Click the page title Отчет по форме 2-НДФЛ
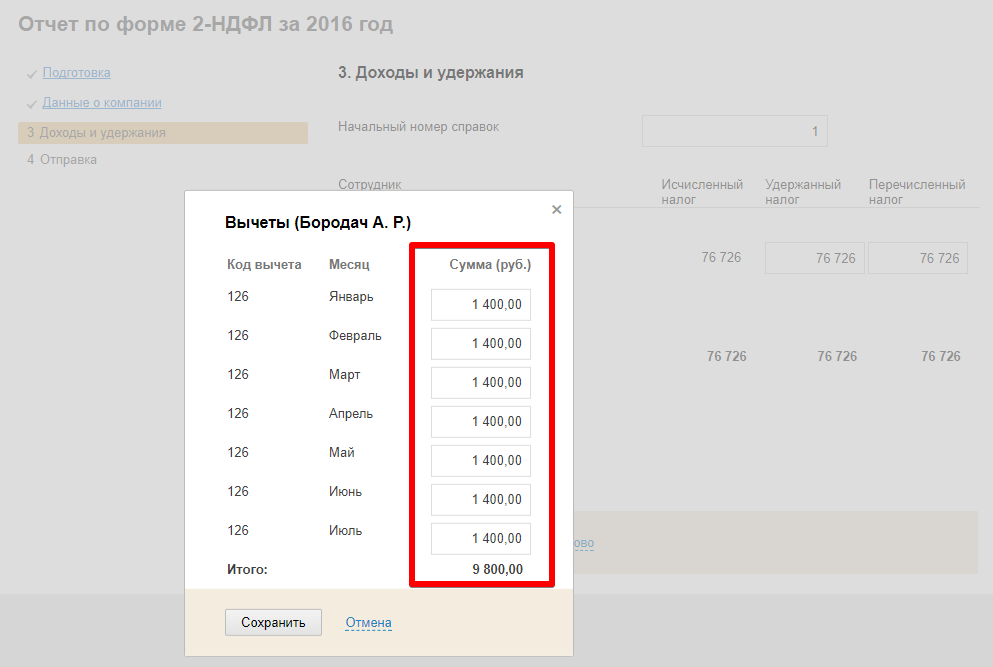This screenshot has width=993, height=667. 206,24
